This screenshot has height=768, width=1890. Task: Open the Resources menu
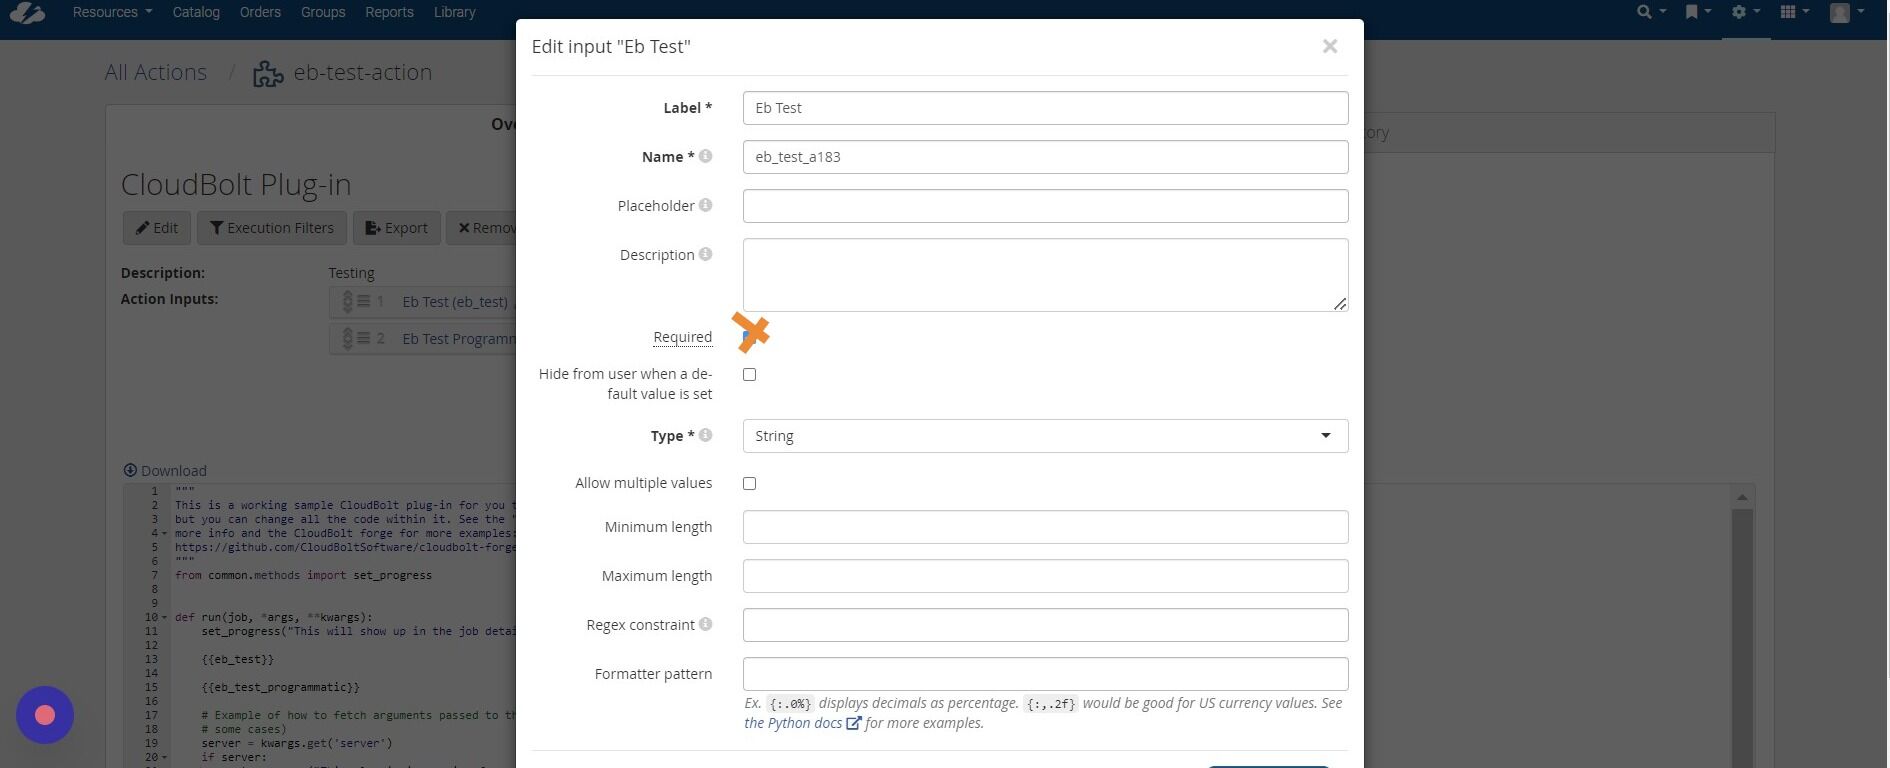click(112, 12)
